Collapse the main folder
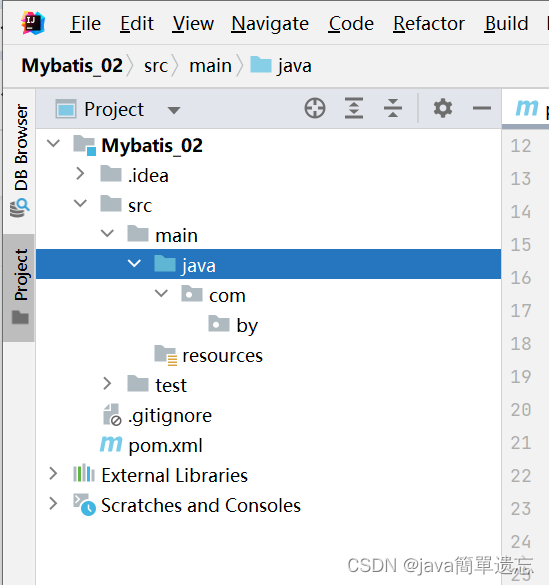 pos(107,234)
